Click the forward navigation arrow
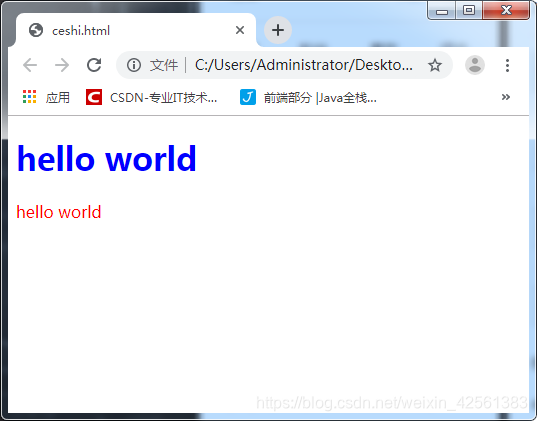The image size is (537, 421). (62, 65)
